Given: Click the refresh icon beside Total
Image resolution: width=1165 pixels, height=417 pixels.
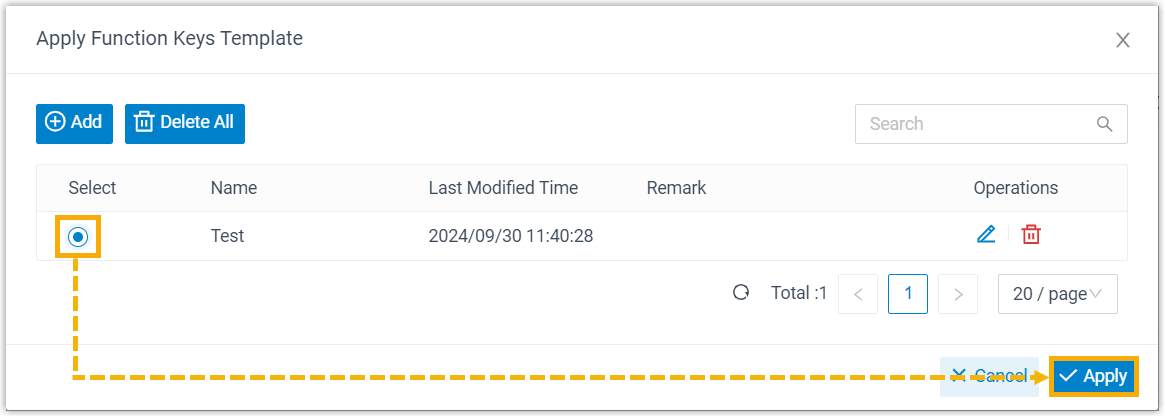Looking at the screenshot, I should tap(741, 293).
